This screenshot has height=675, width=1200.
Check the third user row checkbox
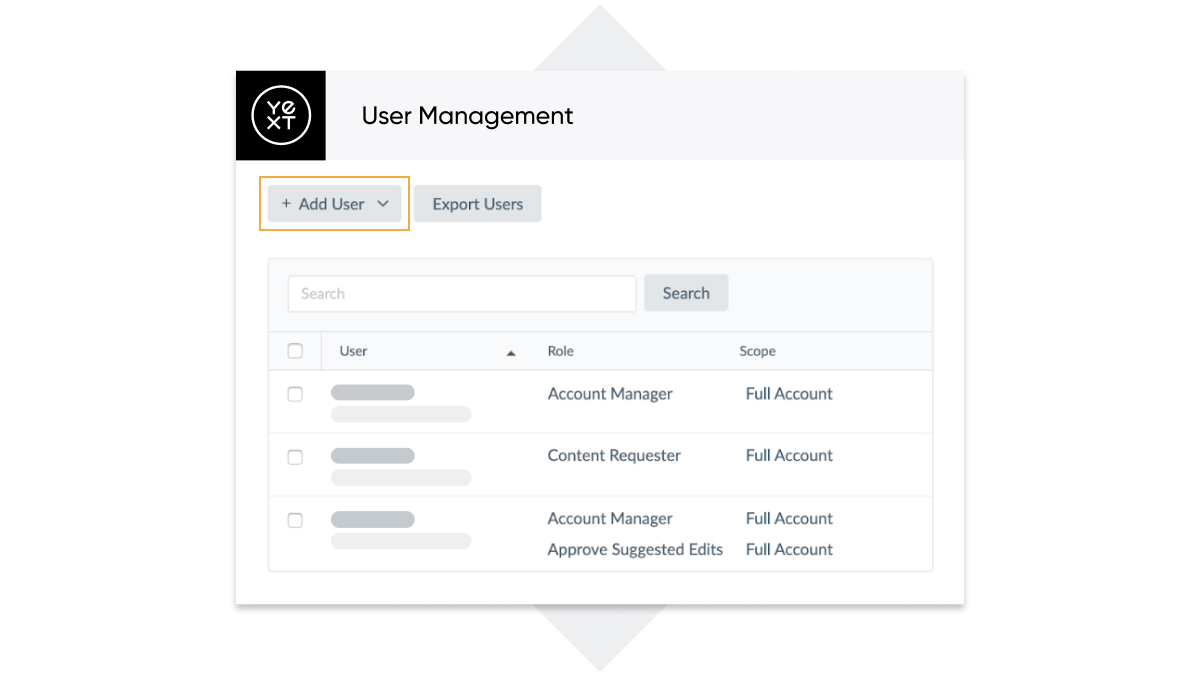295,520
